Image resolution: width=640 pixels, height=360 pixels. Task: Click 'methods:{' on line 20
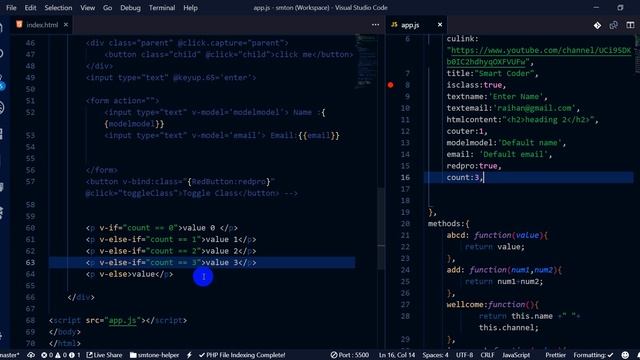click(x=449, y=224)
